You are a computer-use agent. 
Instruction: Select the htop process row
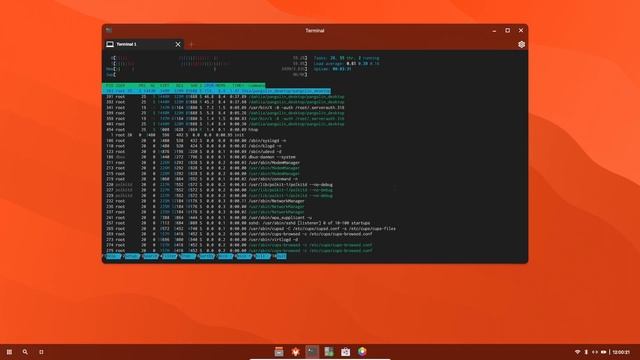tap(182, 129)
